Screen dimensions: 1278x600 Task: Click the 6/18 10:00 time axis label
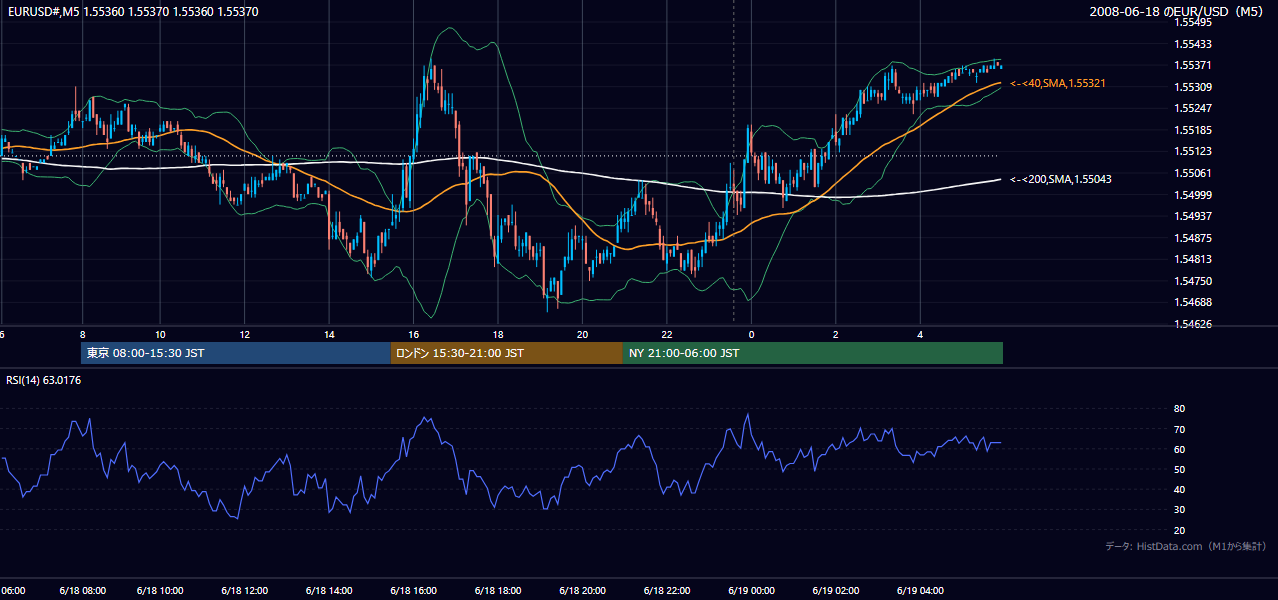pyautogui.click(x=160, y=590)
